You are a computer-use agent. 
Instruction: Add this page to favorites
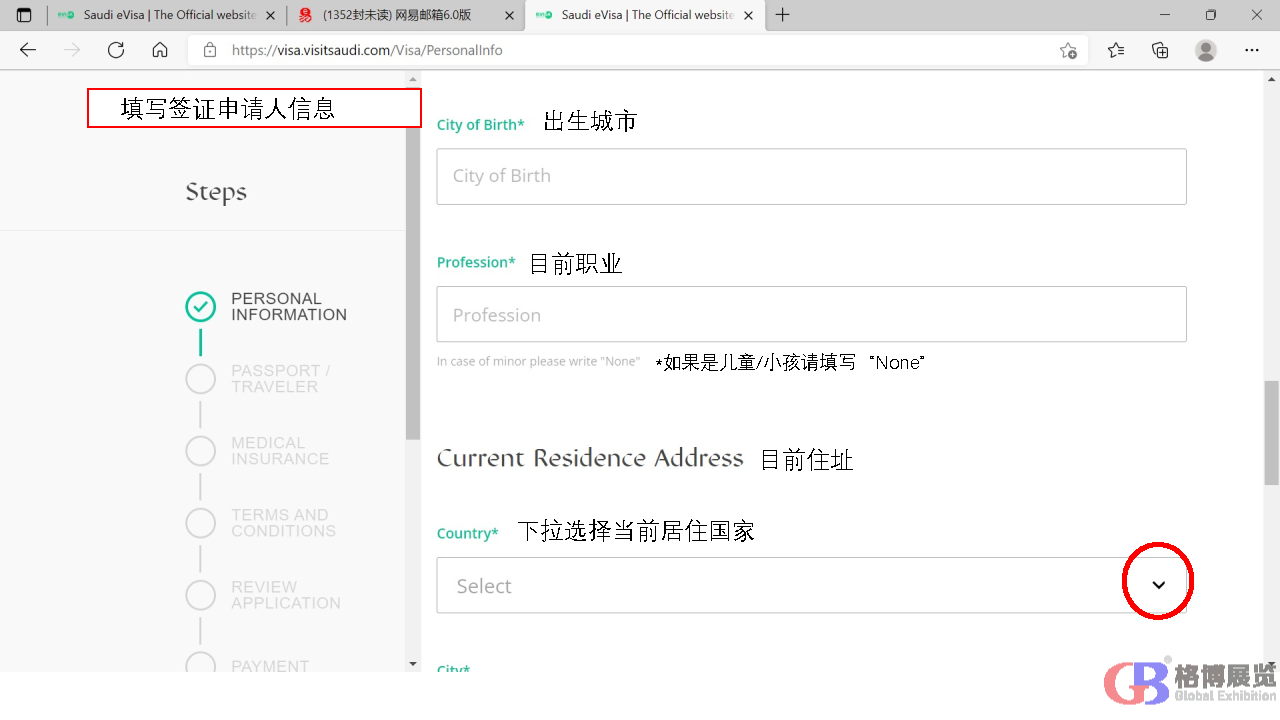pos(1068,50)
